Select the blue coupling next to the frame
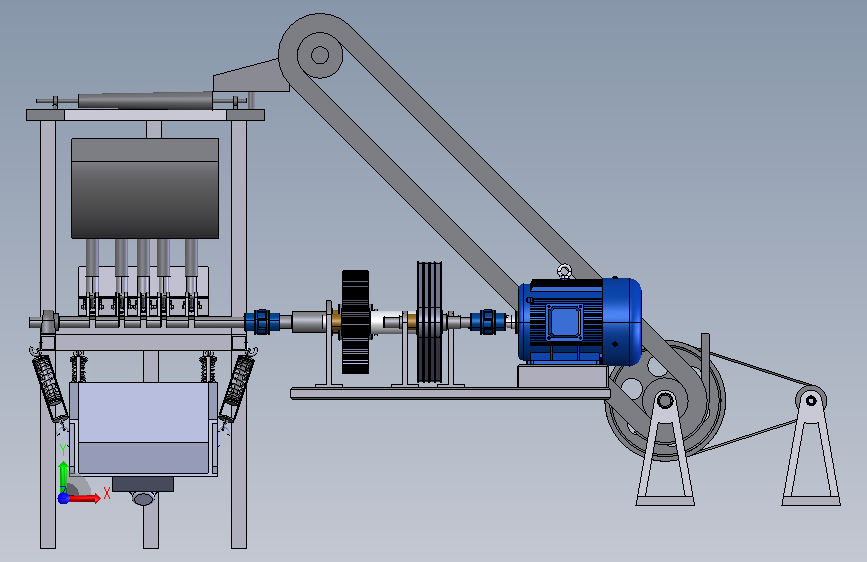Screen dimensions: 867x562 (262, 321)
